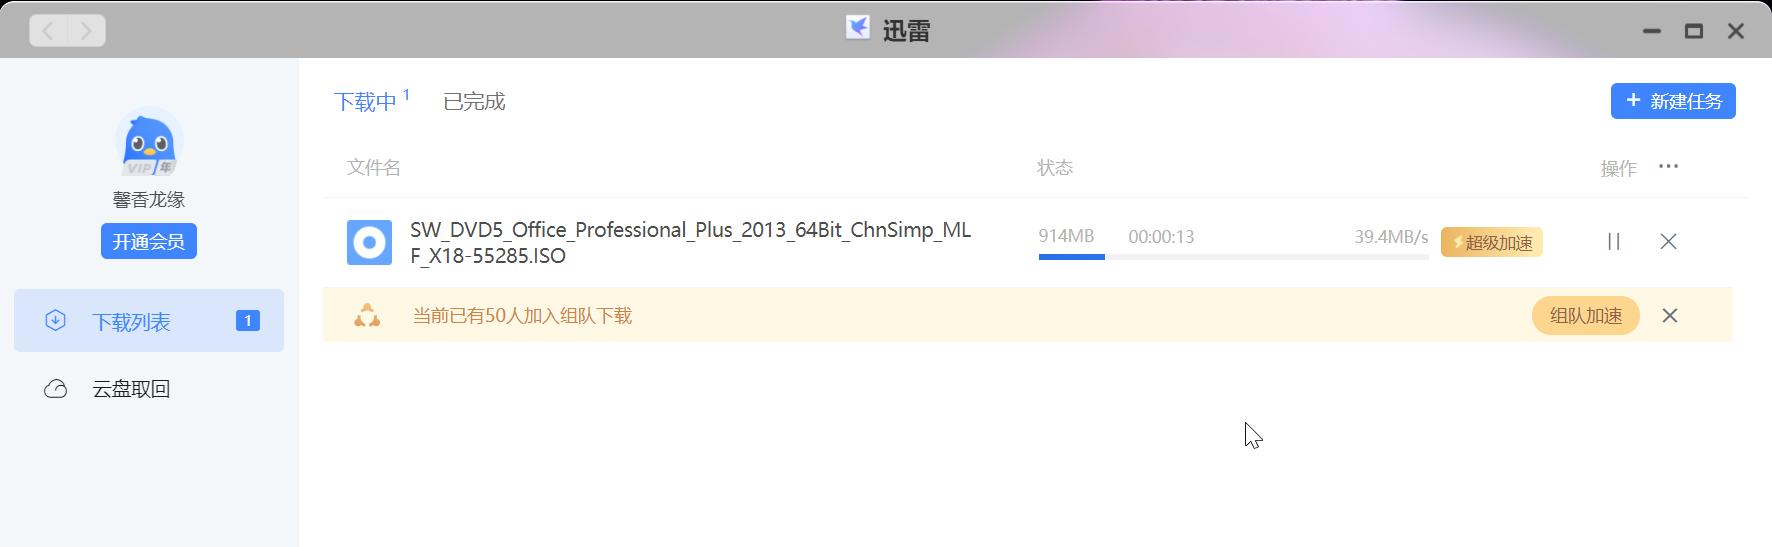Select the SW_DVD5_Office ISO file name
The image size is (1772, 547).
pos(690,243)
